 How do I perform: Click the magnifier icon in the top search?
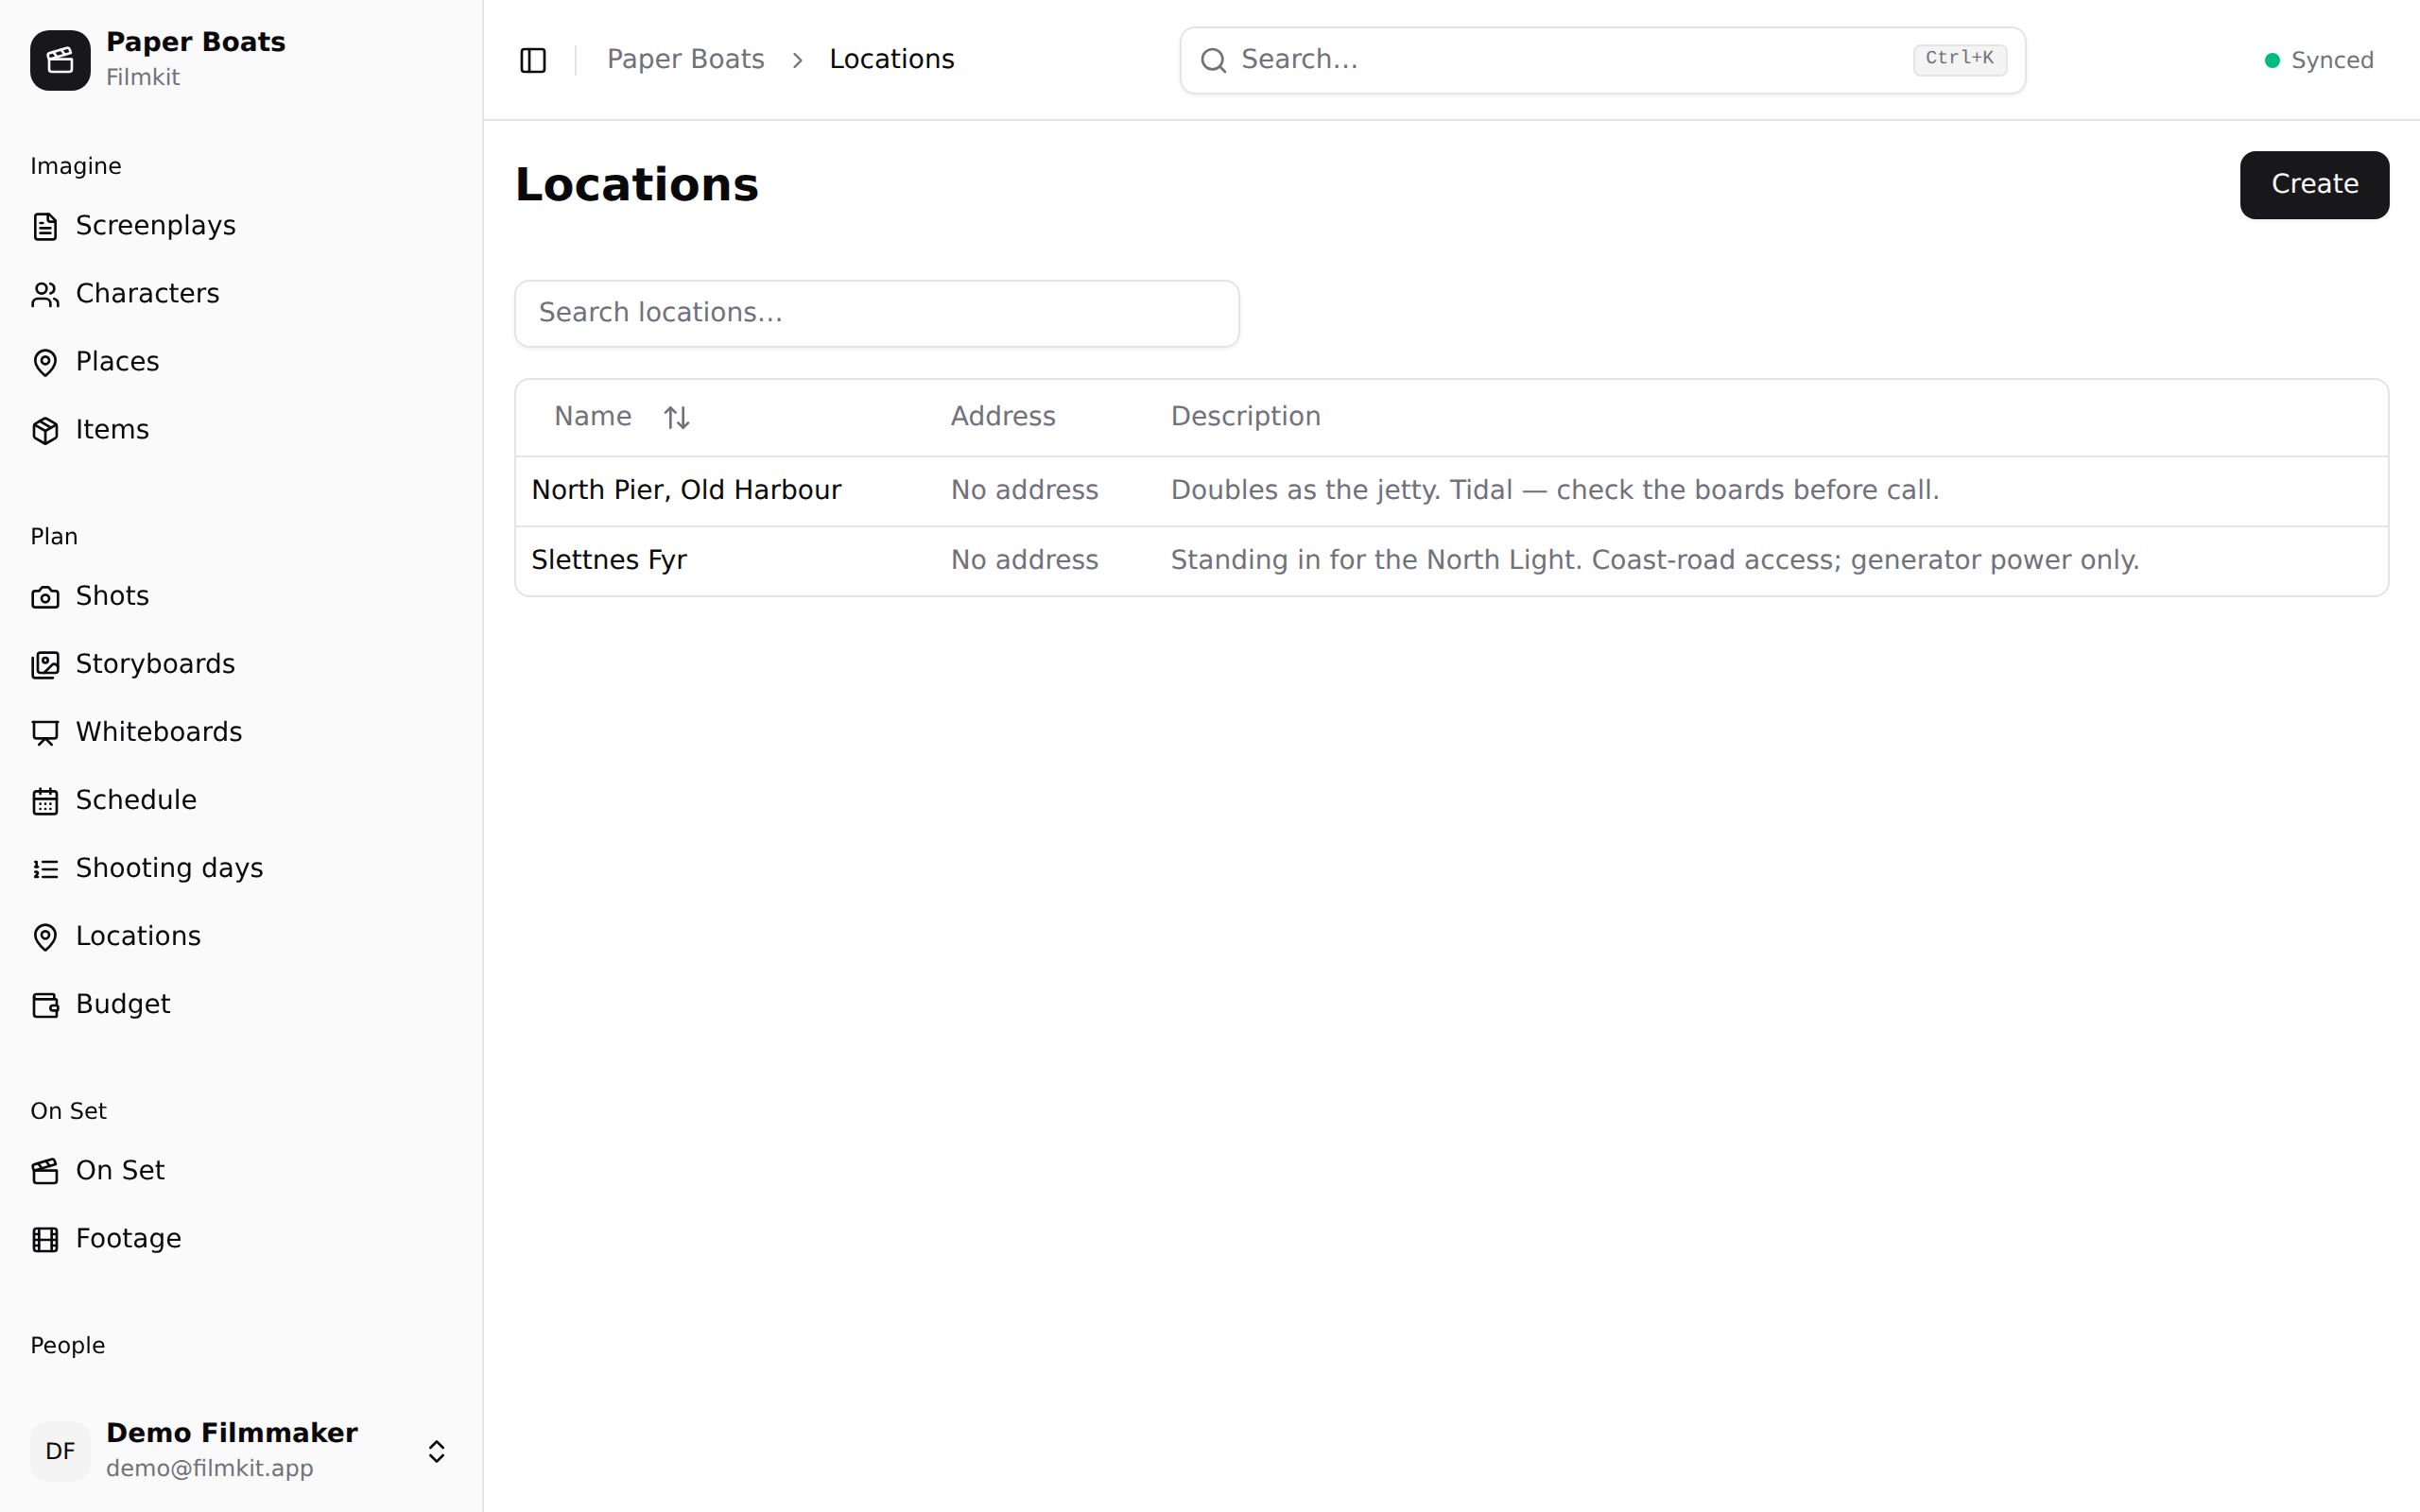coord(1213,60)
